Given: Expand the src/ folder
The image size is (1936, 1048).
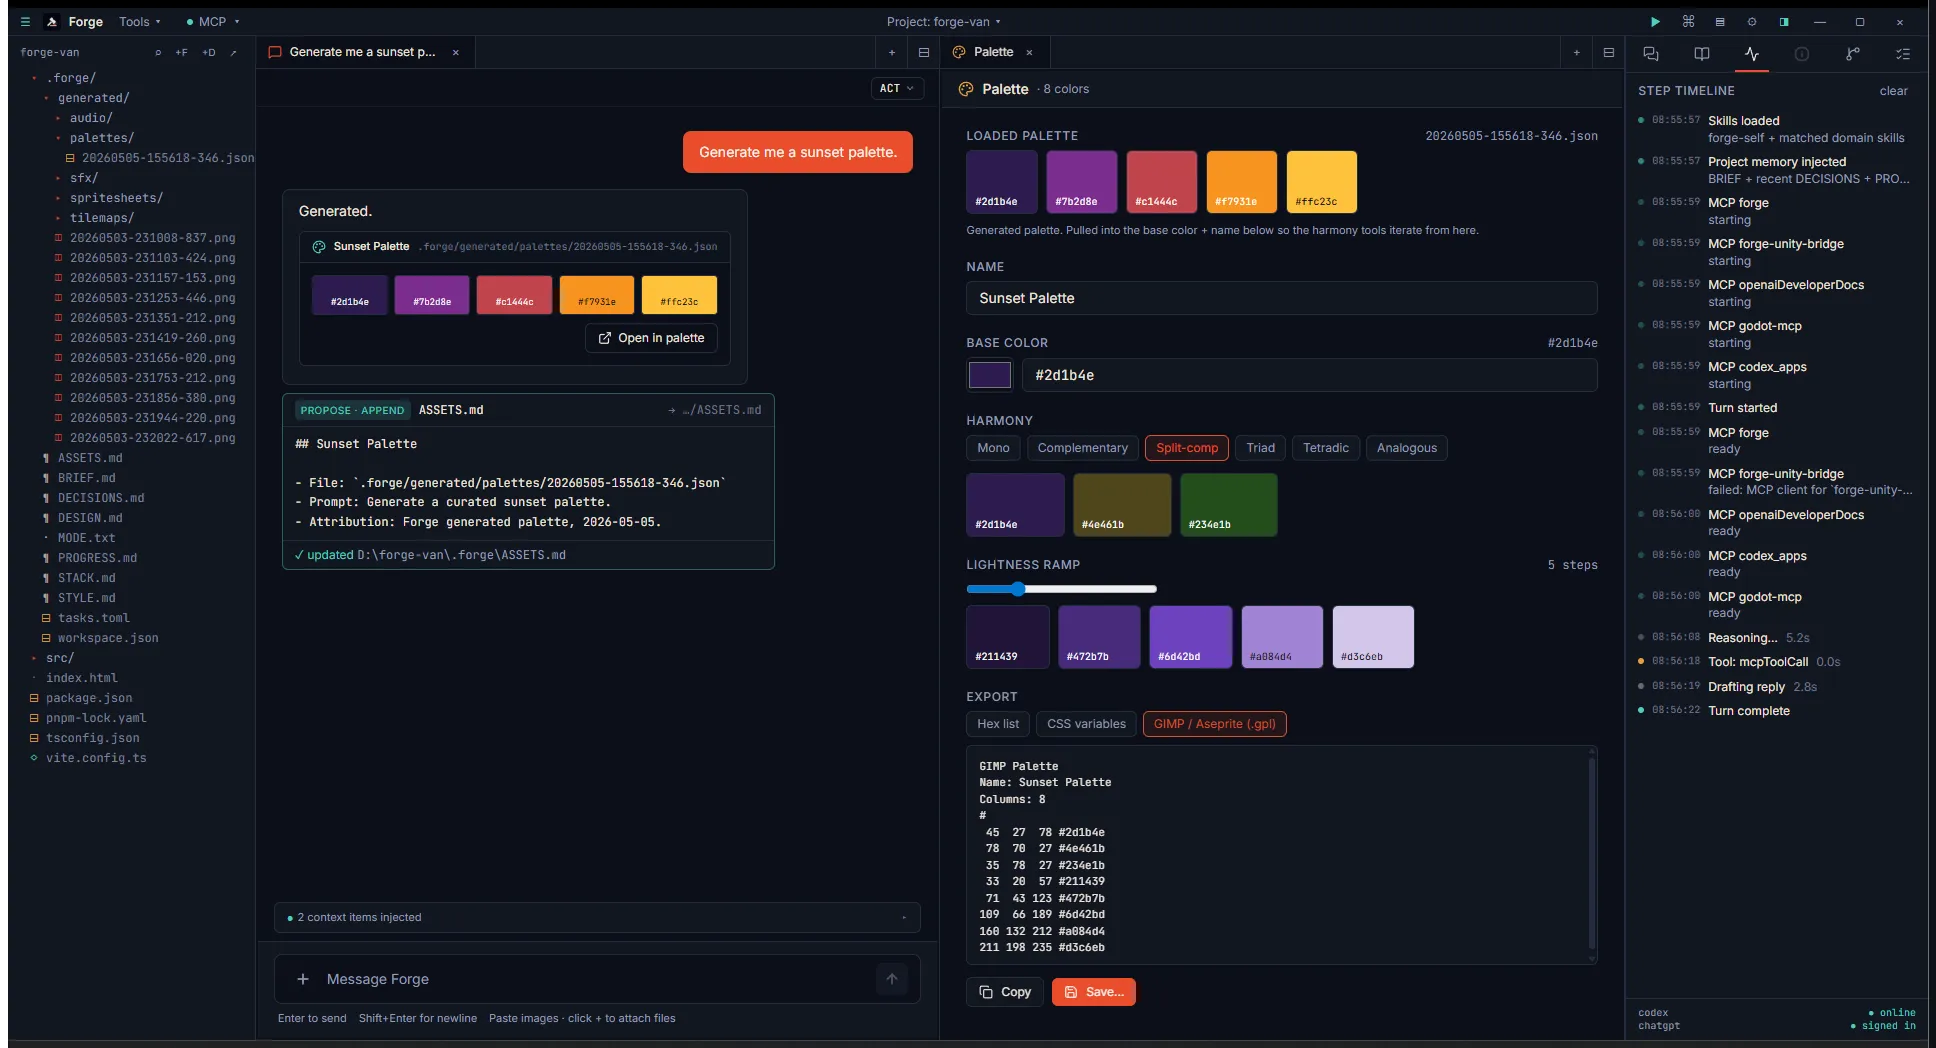Looking at the screenshot, I should click(60, 658).
